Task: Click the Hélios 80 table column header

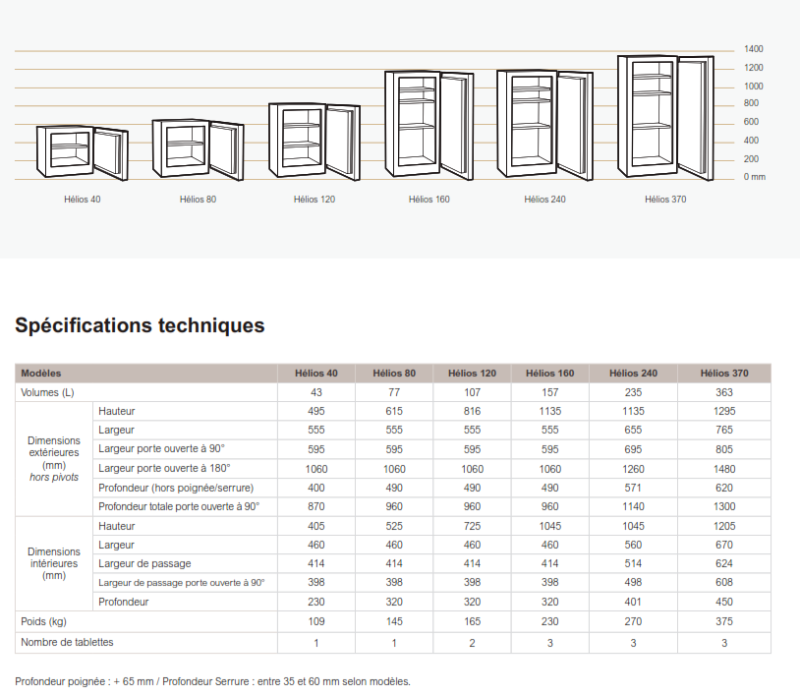Action: (394, 374)
